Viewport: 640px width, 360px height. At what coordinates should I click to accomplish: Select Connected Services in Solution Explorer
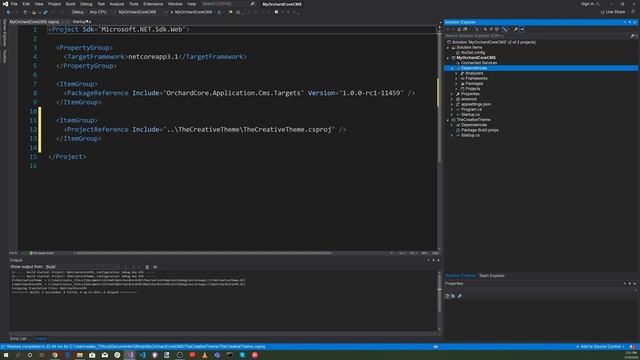(478, 63)
